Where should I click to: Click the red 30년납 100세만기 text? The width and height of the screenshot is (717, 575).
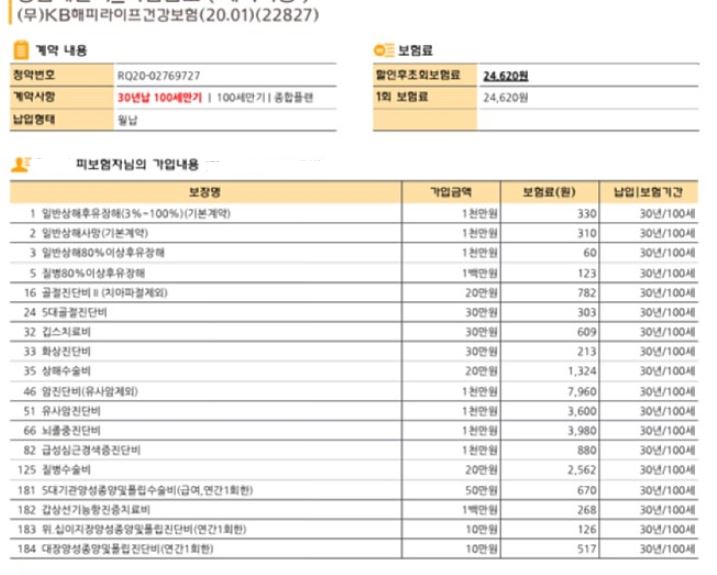(160, 97)
